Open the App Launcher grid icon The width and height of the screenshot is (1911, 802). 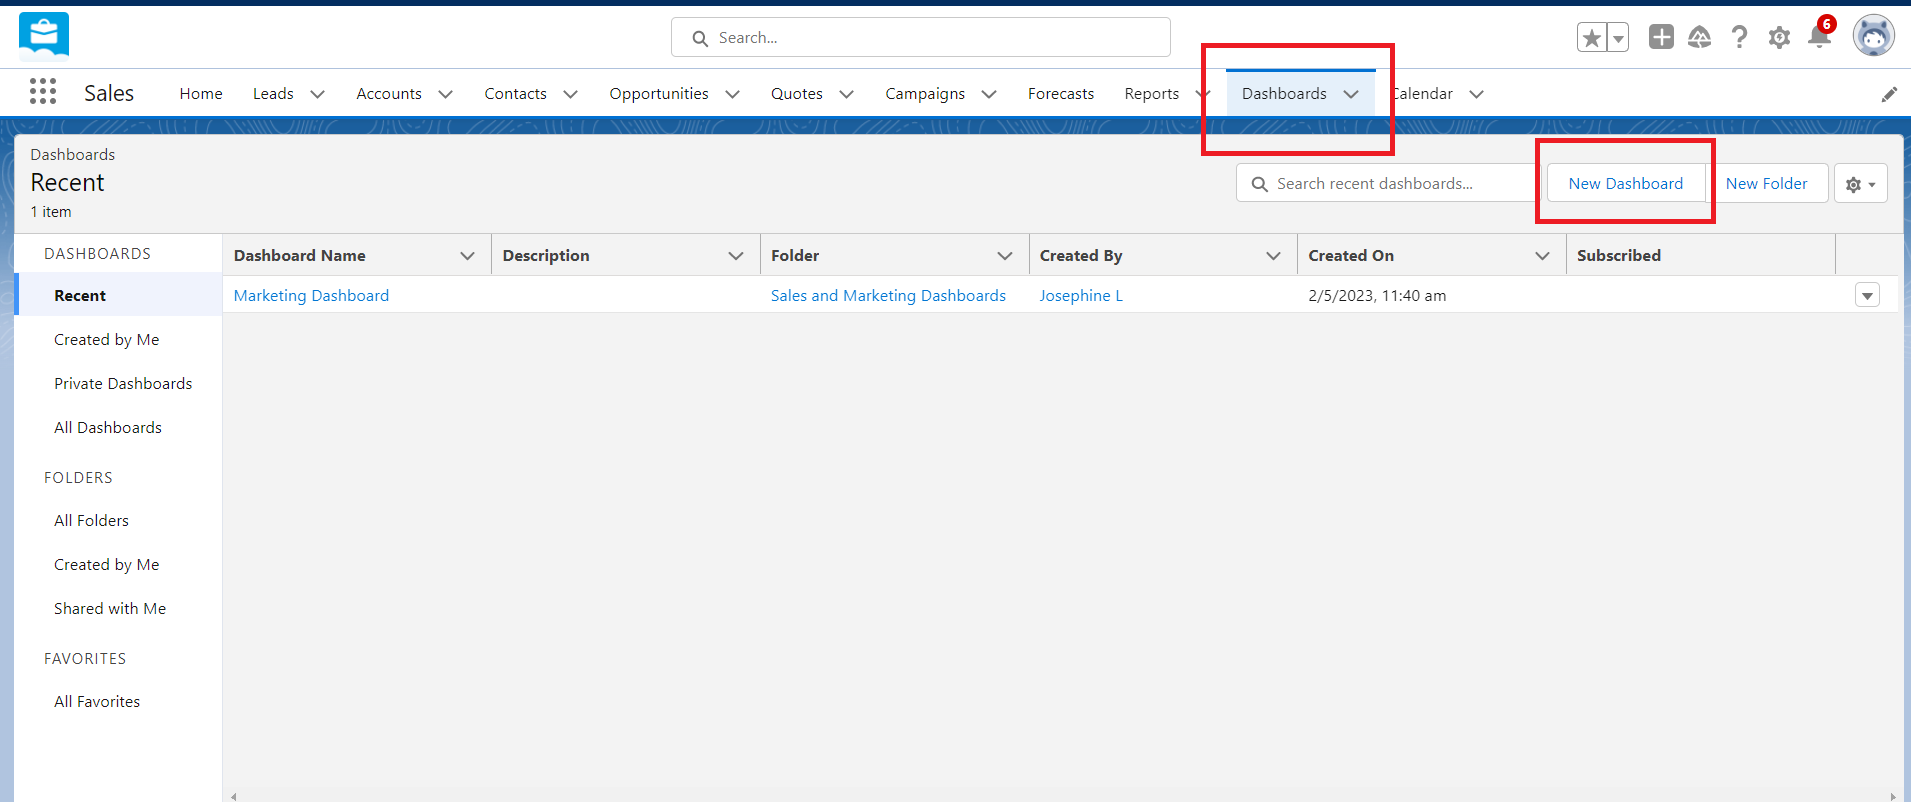[x=43, y=92]
